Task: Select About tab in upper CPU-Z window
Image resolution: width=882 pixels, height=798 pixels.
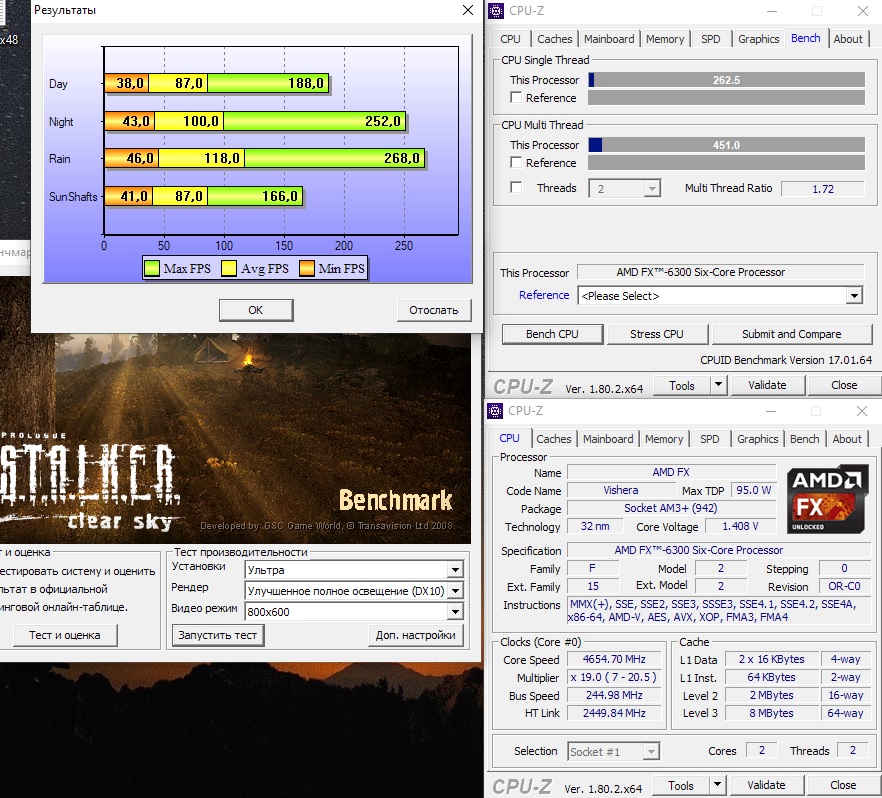Action: tap(848, 39)
